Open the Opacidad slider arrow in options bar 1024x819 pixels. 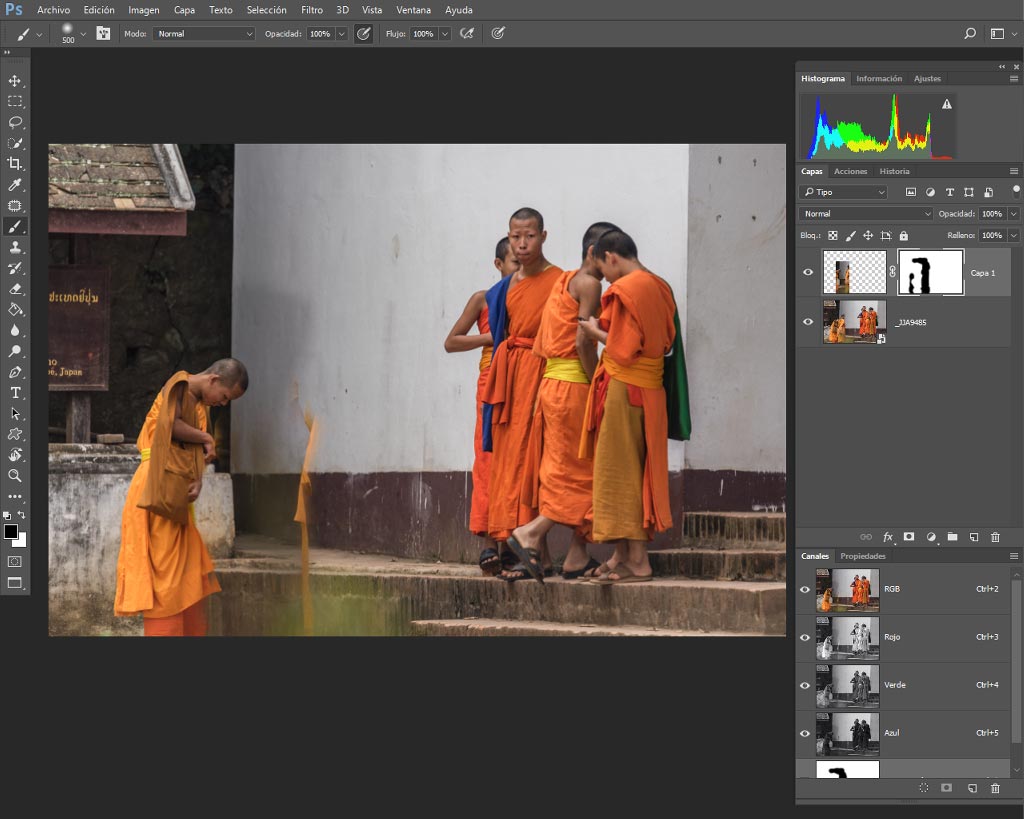click(x=342, y=34)
